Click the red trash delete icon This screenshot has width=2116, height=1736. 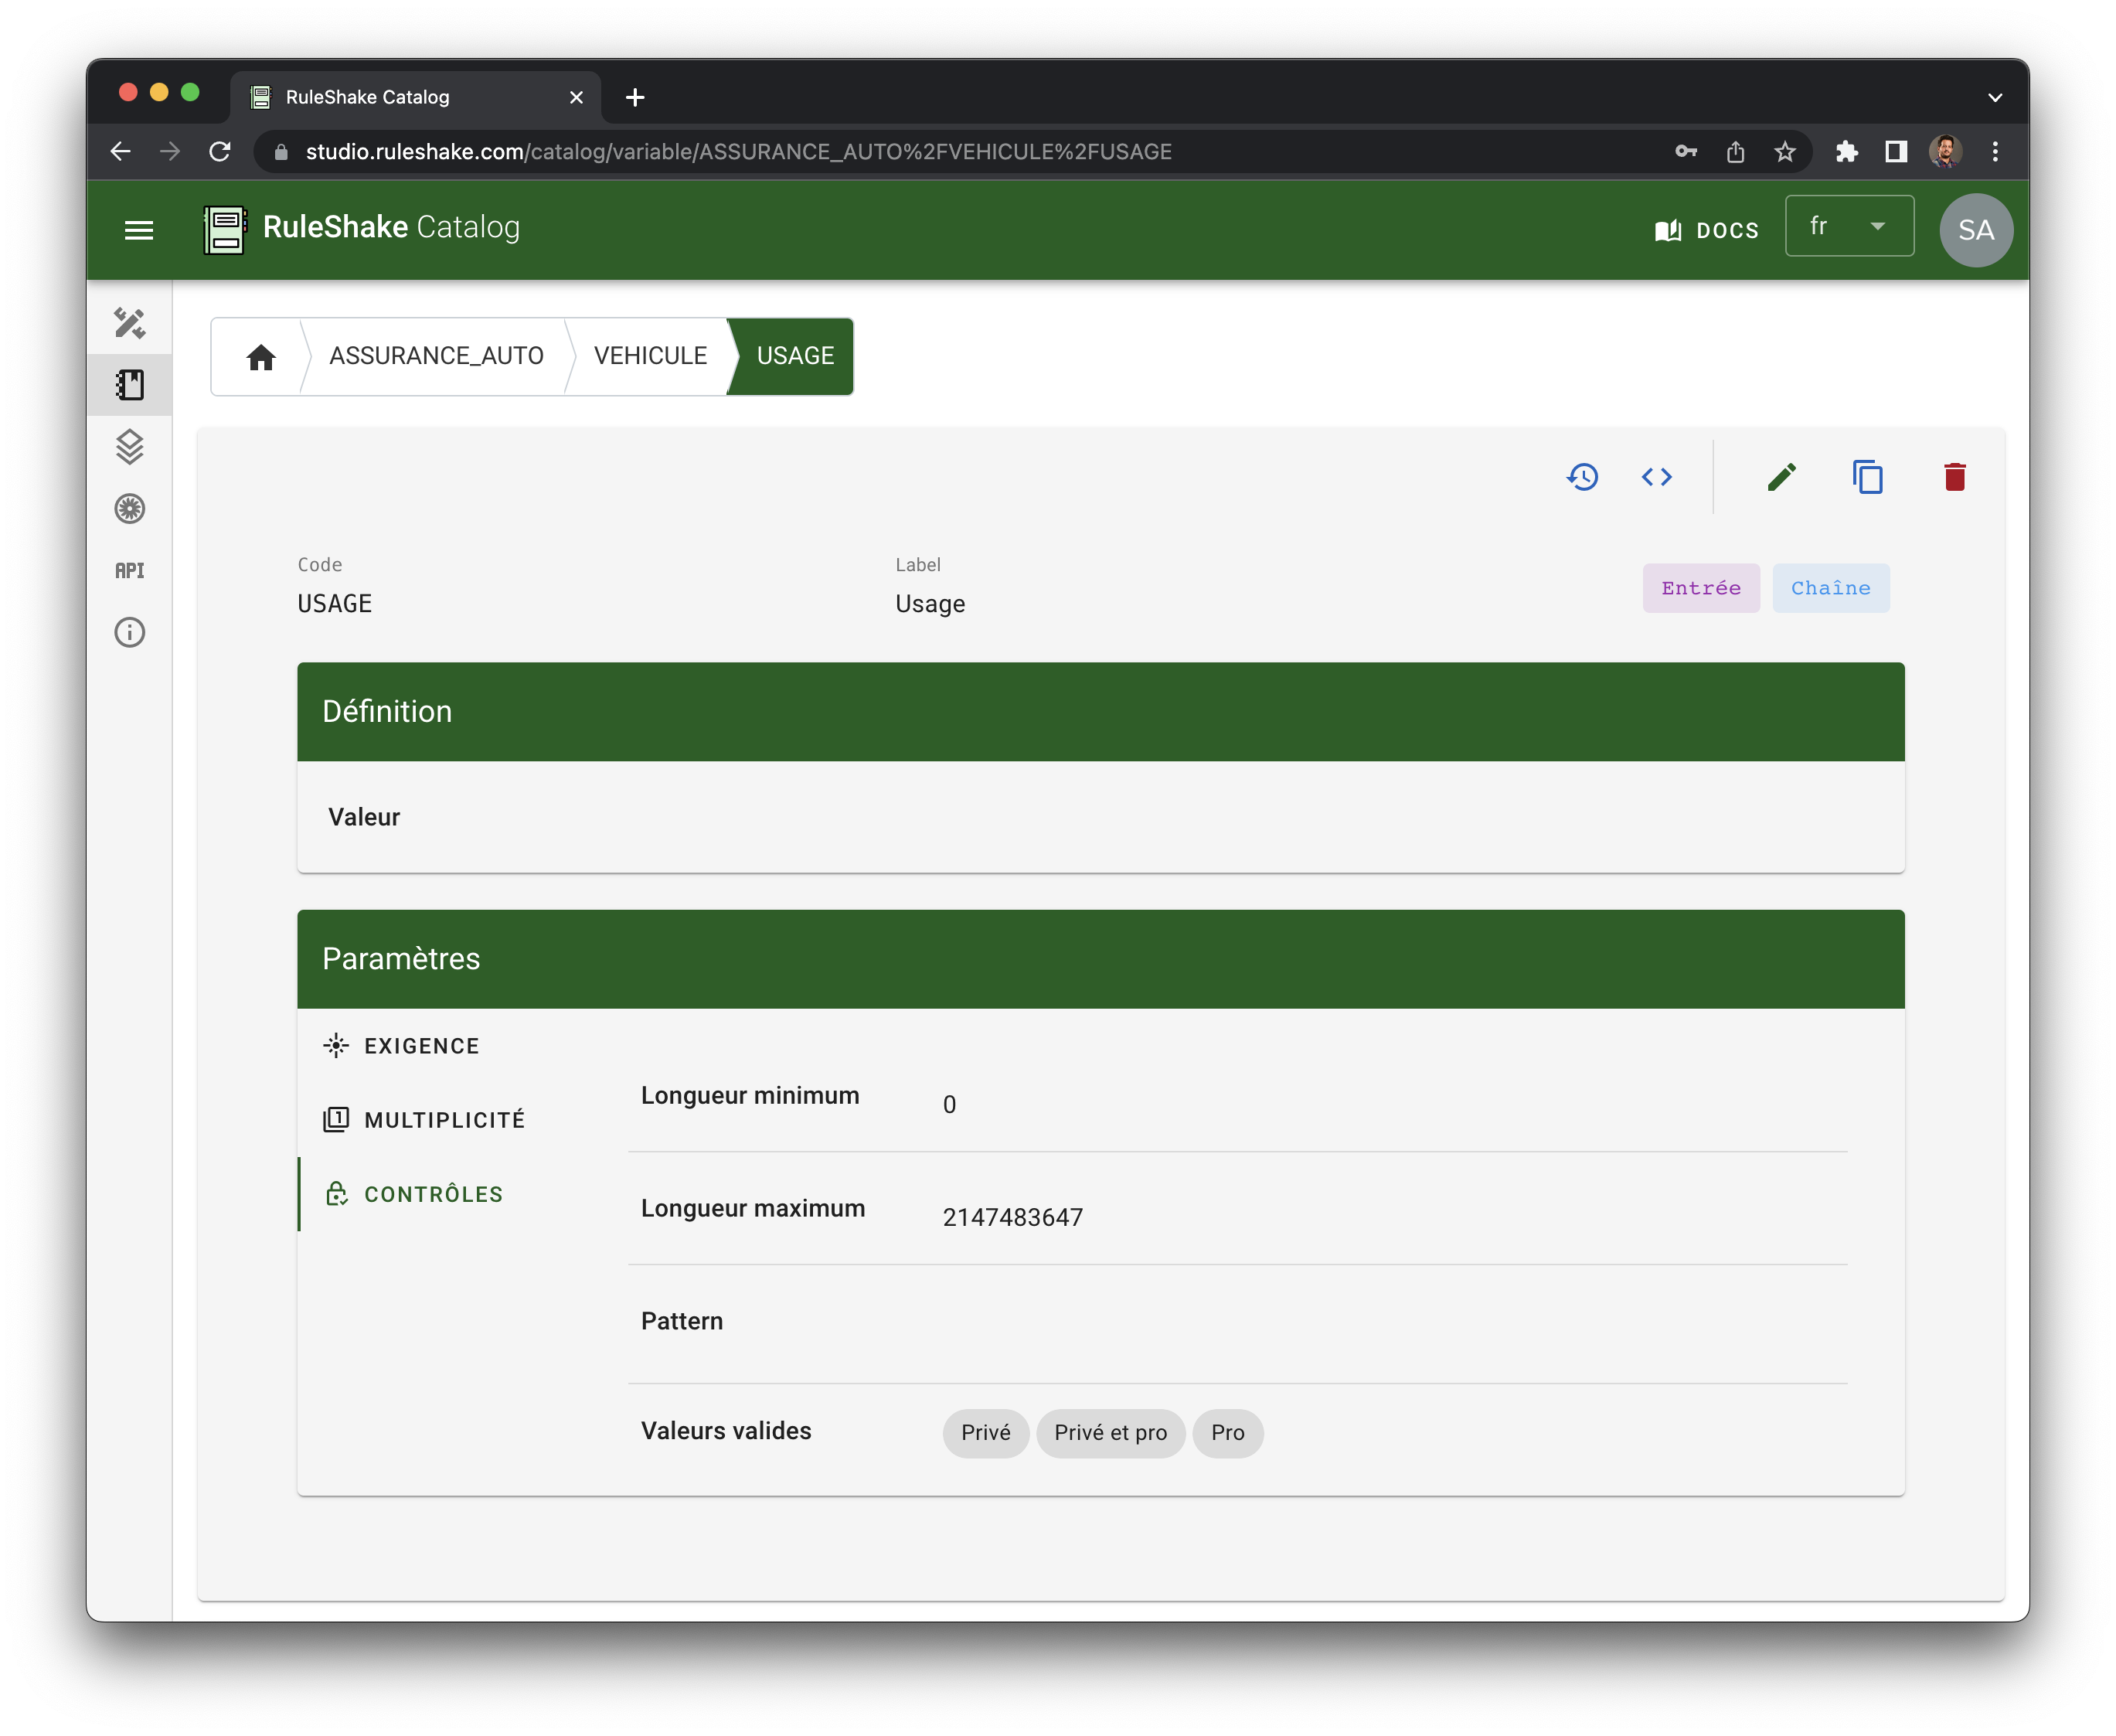click(x=1954, y=477)
